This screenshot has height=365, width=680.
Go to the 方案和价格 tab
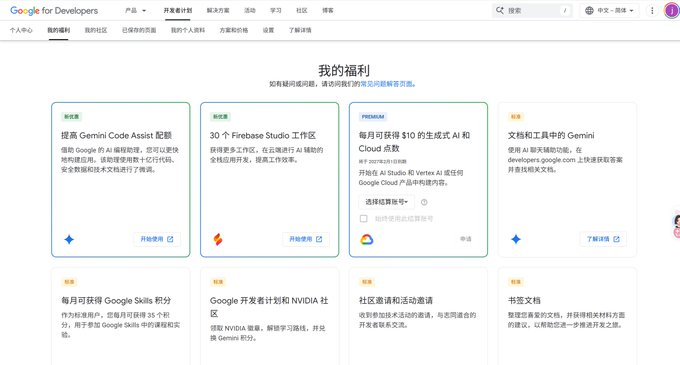pyautogui.click(x=234, y=30)
